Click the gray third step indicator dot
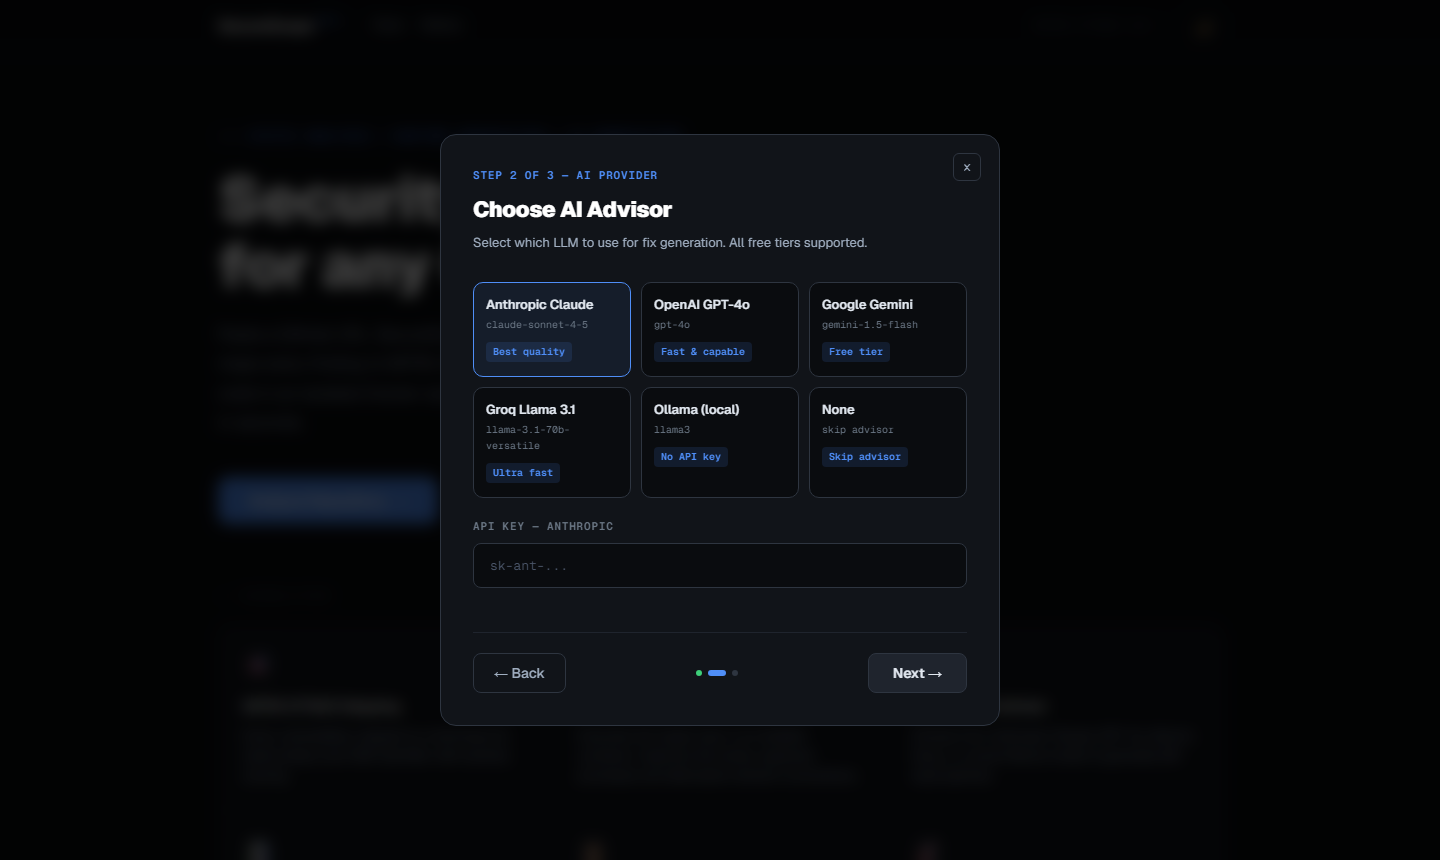Screen dimensions: 1440x860 click(x=735, y=673)
